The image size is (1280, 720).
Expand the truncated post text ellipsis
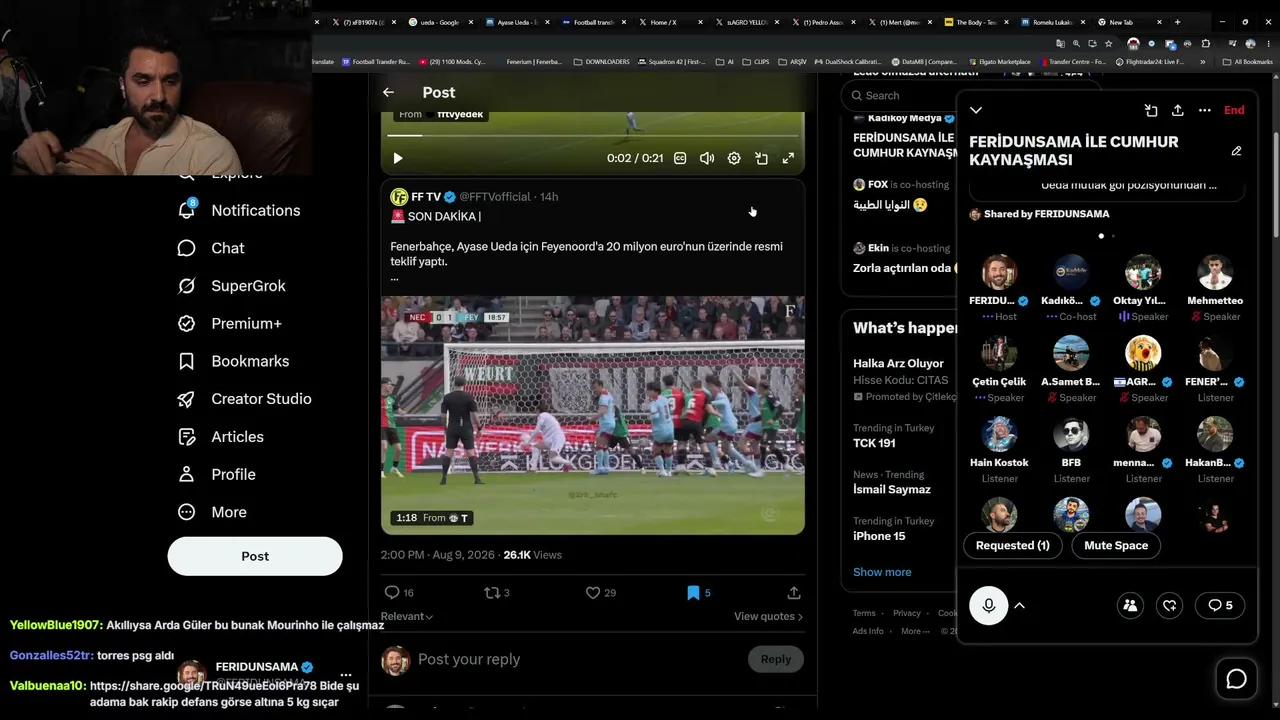(x=394, y=277)
